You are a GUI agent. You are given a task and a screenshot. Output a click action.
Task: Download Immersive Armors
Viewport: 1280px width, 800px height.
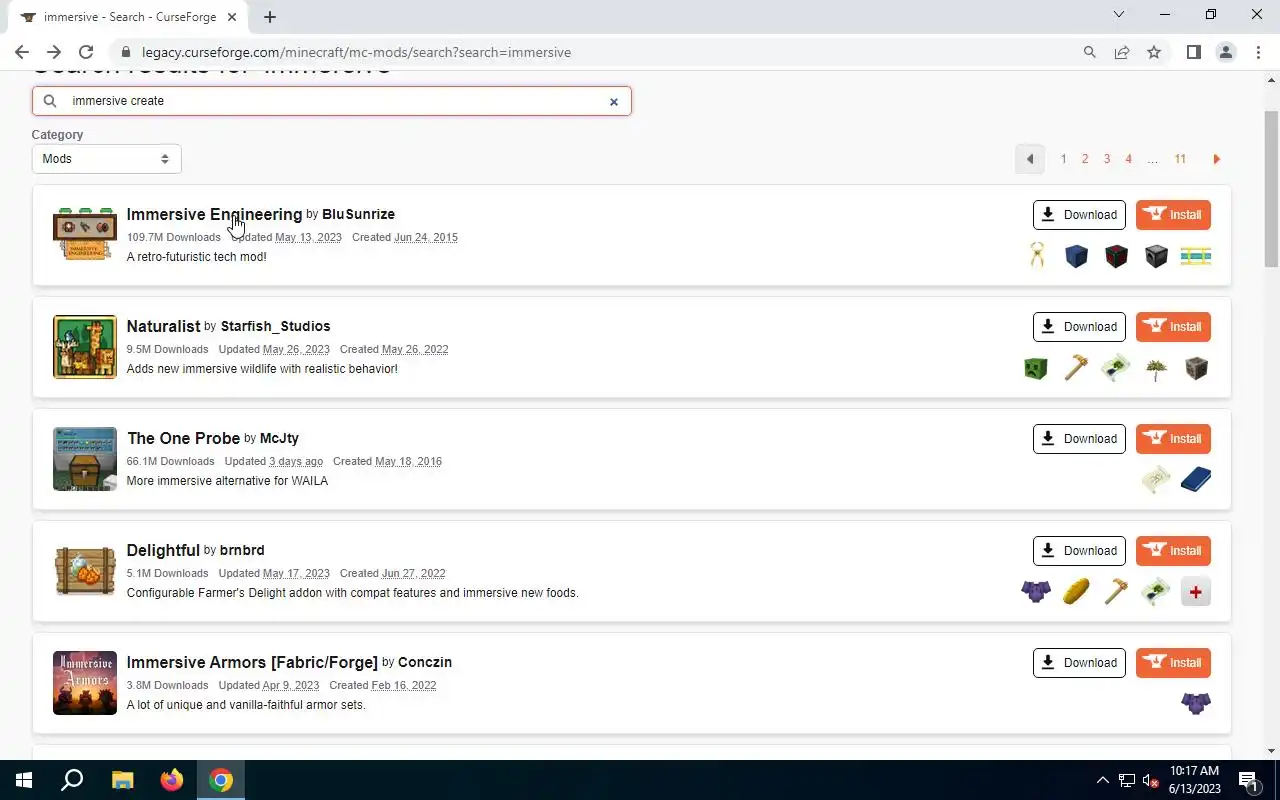[x=1079, y=663]
